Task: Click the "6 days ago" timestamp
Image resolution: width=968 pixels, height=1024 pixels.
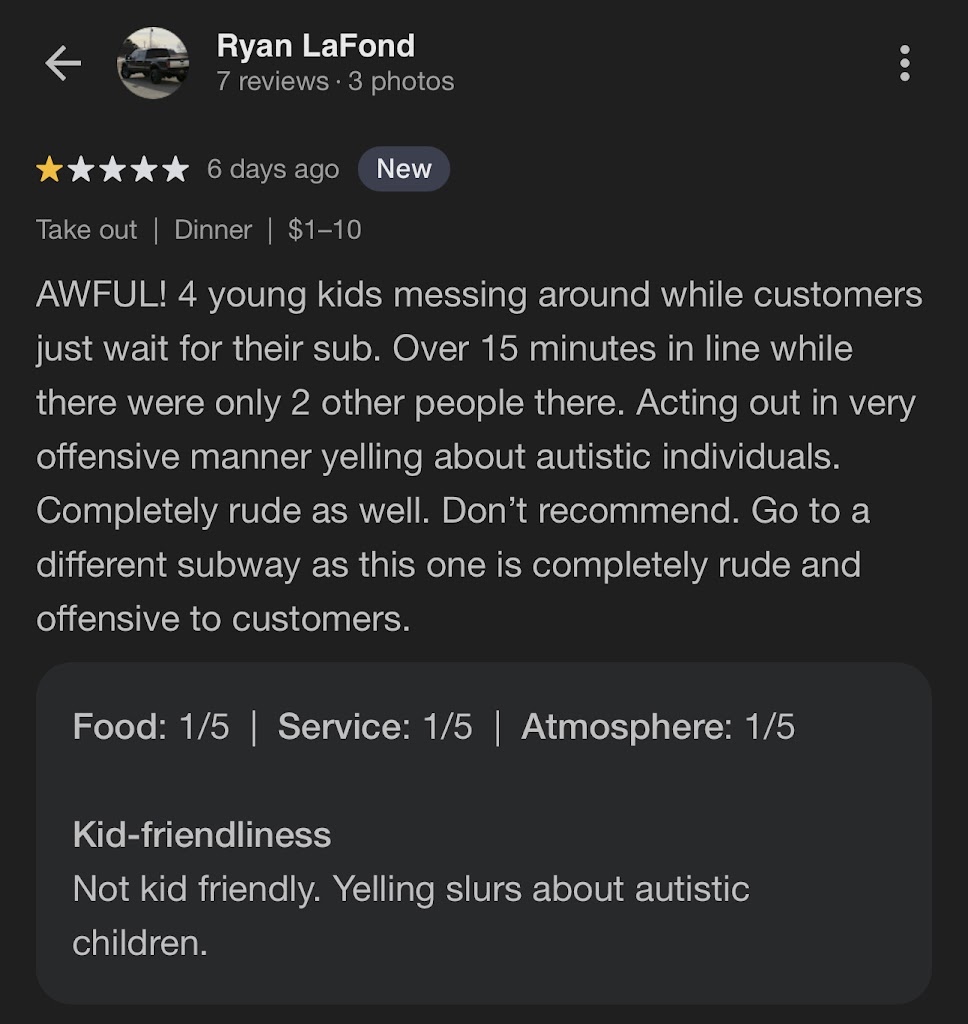Action: tap(273, 170)
